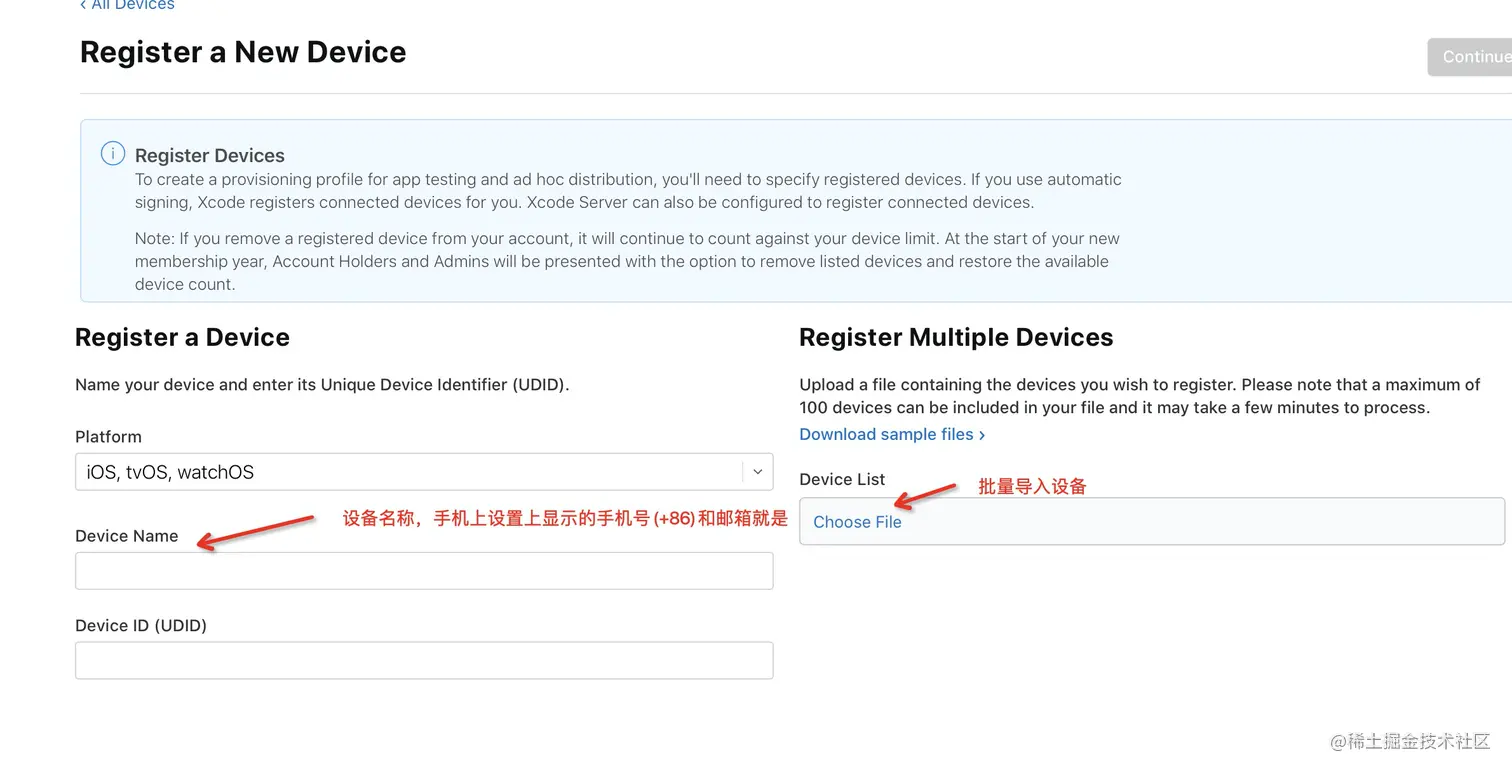
Task: Click the chevron arrow of the Platform selector
Action: pyautogui.click(x=757, y=472)
